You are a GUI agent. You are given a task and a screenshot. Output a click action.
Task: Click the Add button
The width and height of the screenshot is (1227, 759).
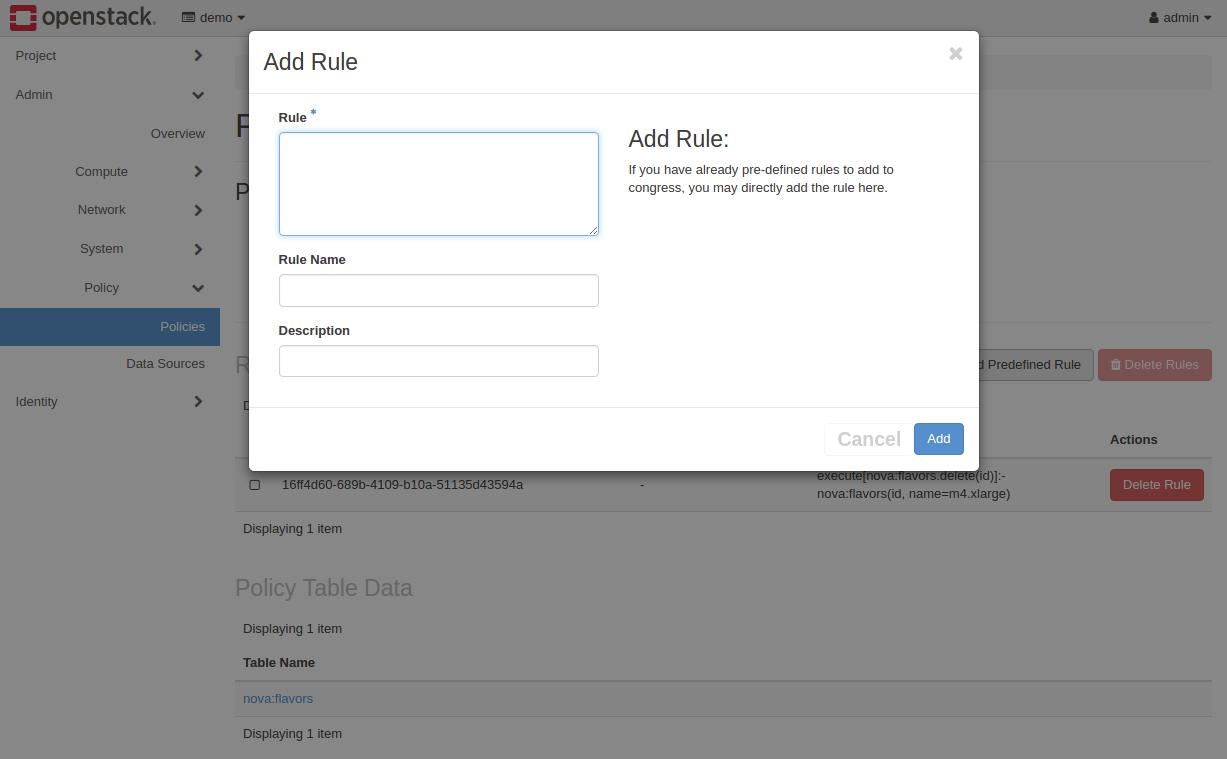[938, 439]
